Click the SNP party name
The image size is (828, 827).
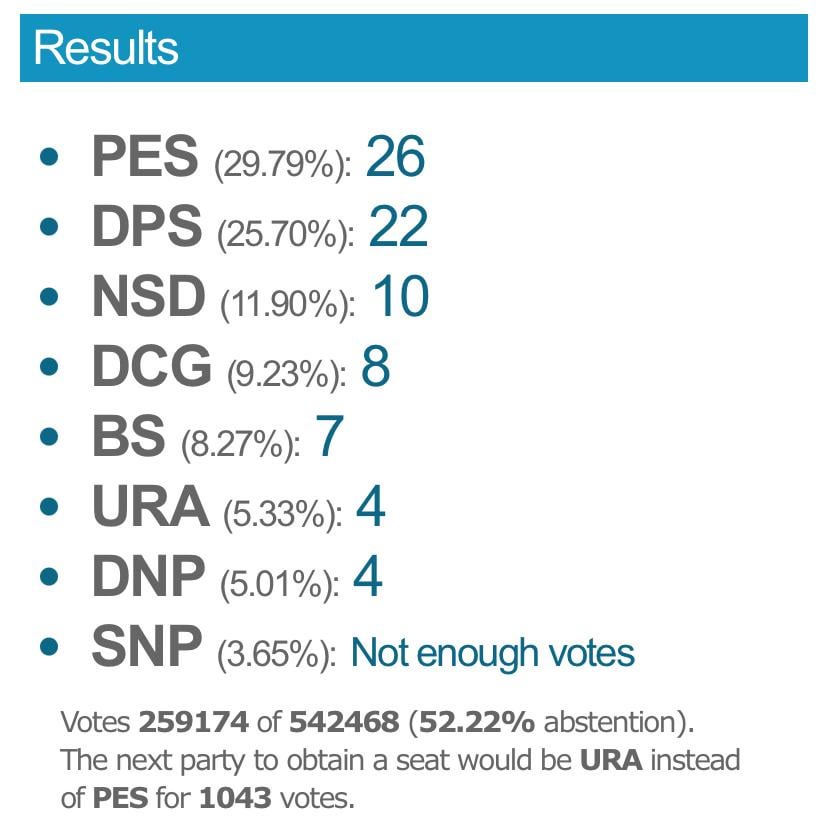pyautogui.click(x=147, y=647)
